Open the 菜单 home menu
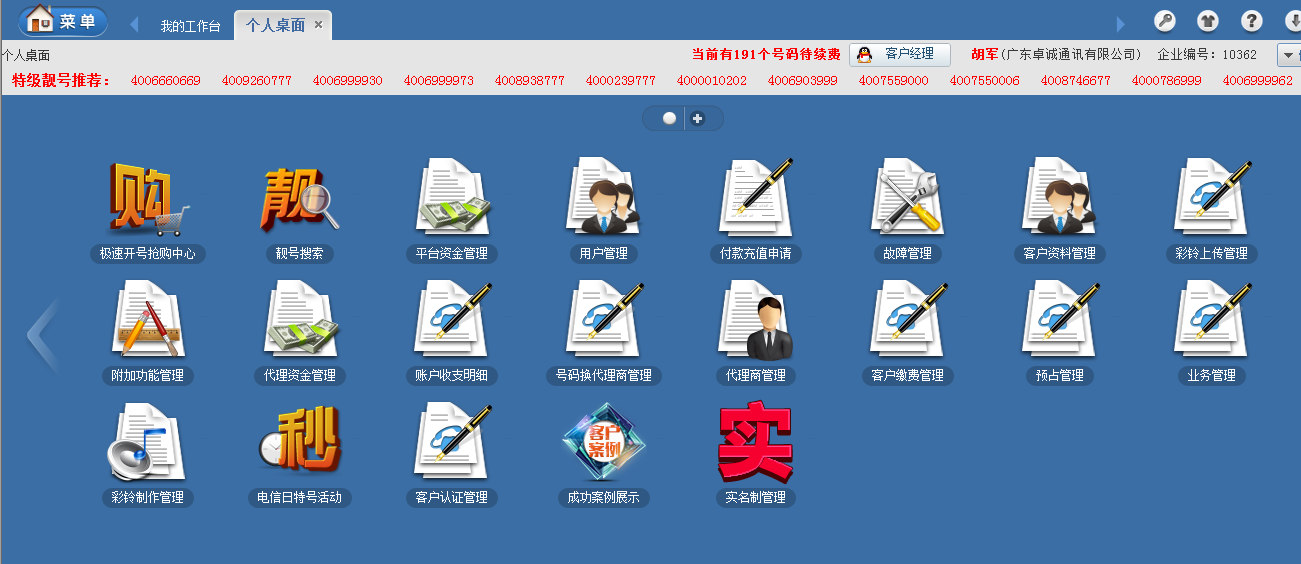Viewport: 1301px width, 564px height. tap(63, 20)
